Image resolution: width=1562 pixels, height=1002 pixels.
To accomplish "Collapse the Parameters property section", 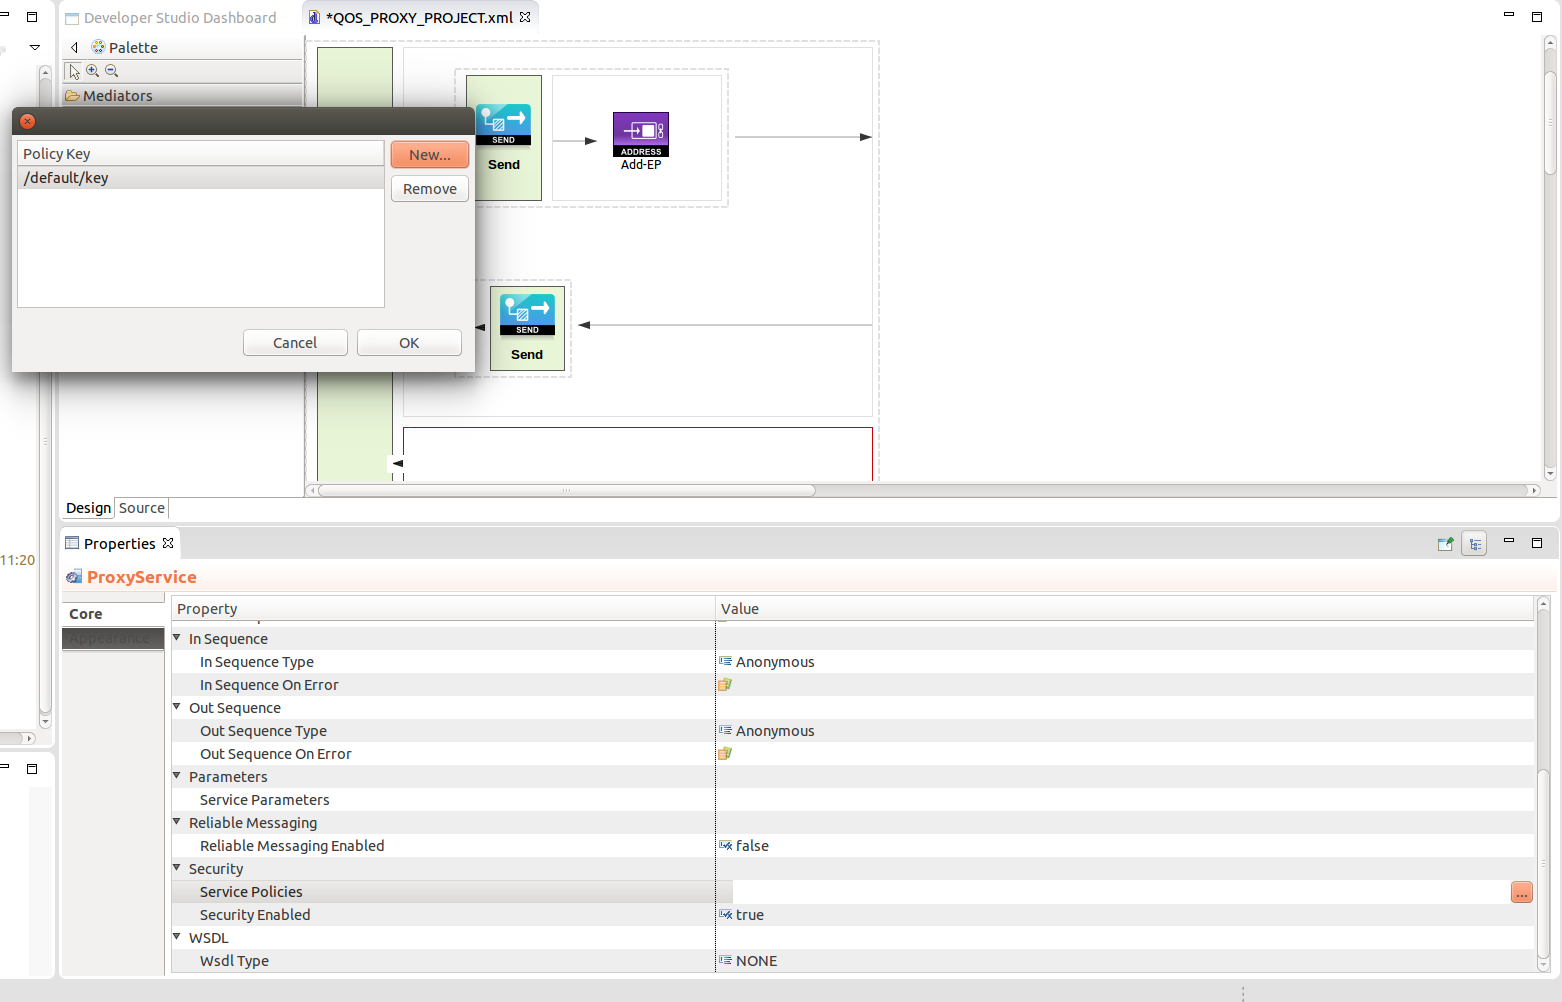I will [x=177, y=776].
